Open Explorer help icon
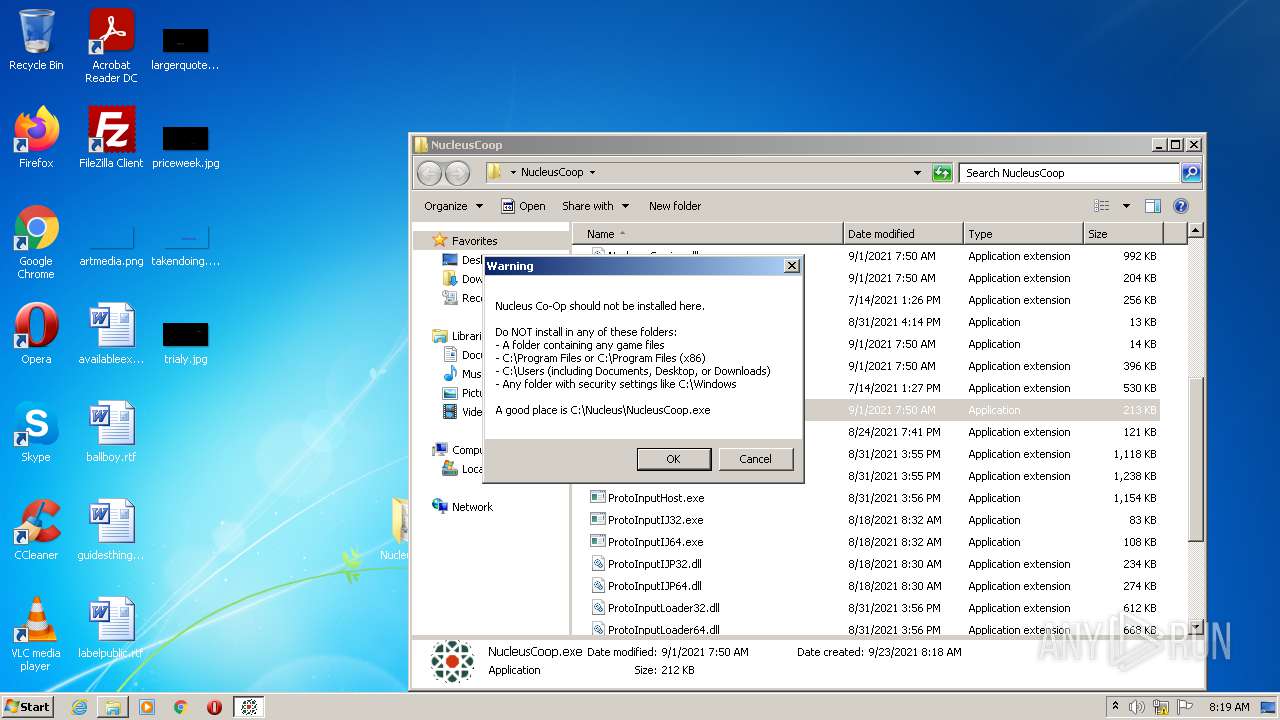 [1180, 206]
